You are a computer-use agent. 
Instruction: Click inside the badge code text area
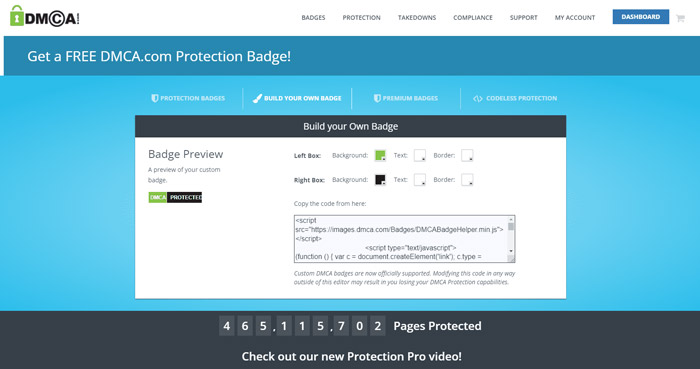pos(401,239)
